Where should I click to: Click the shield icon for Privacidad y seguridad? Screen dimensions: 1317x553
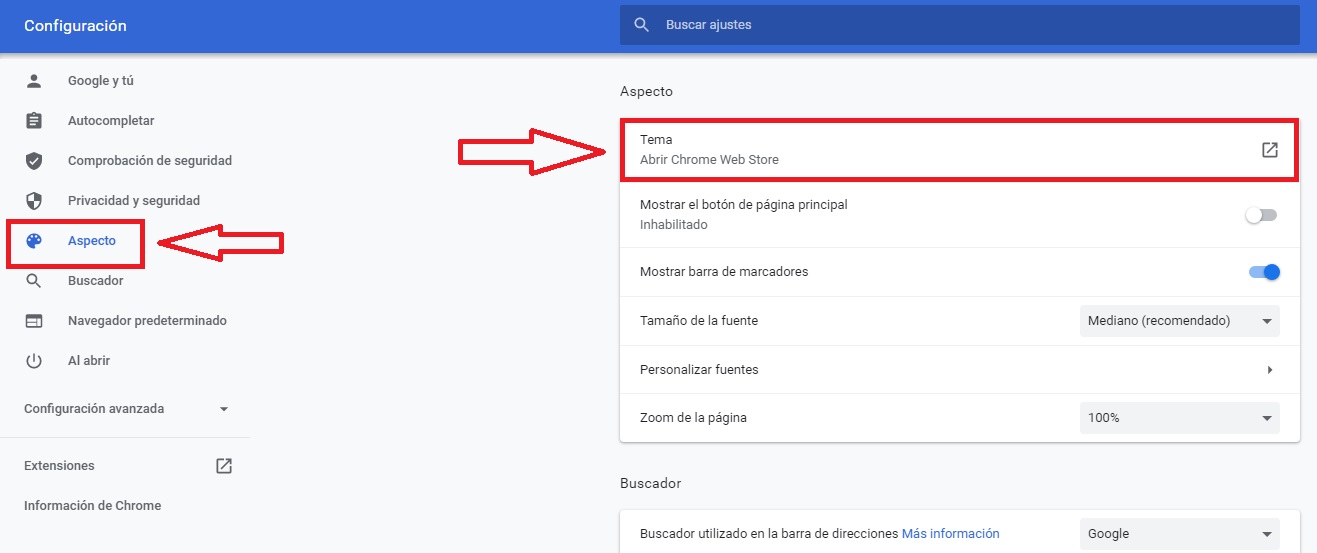(34, 201)
